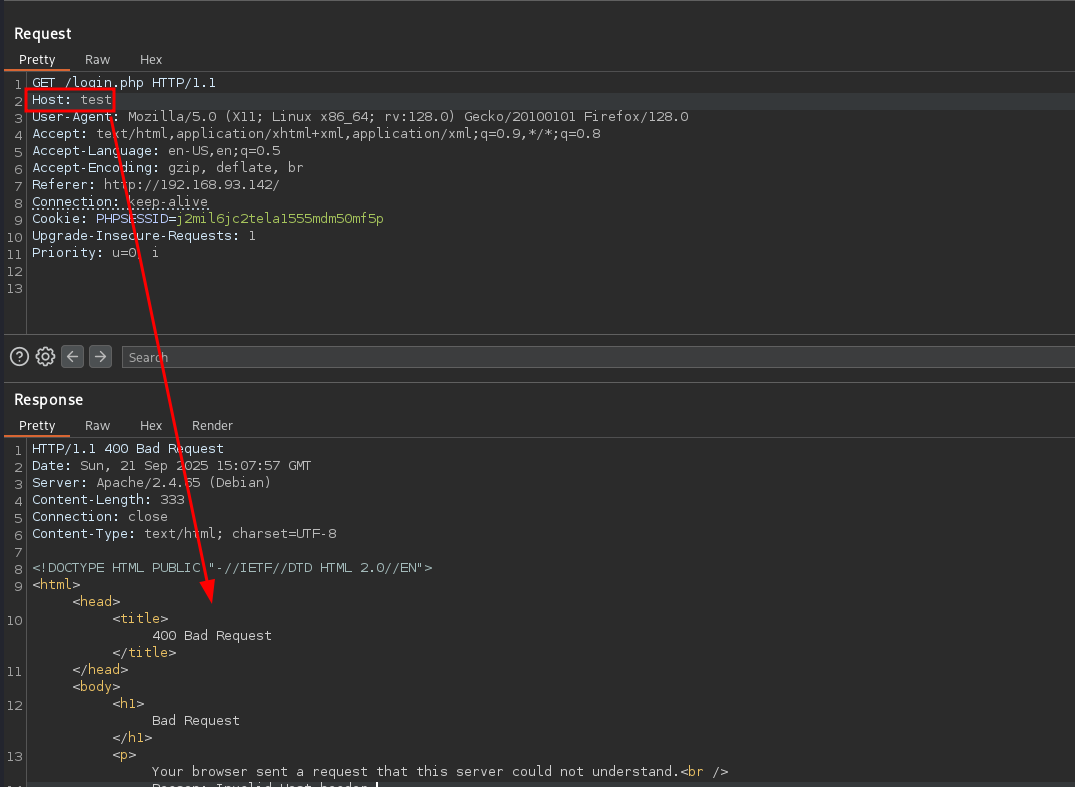This screenshot has width=1075, height=787.
Task: Switch to the Response Raw tab
Action: tap(97, 426)
